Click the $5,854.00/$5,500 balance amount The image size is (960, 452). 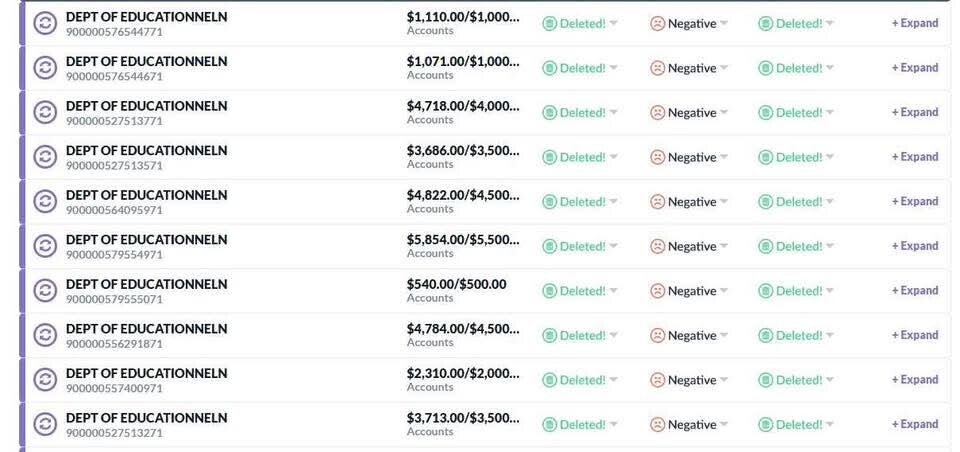pos(463,239)
